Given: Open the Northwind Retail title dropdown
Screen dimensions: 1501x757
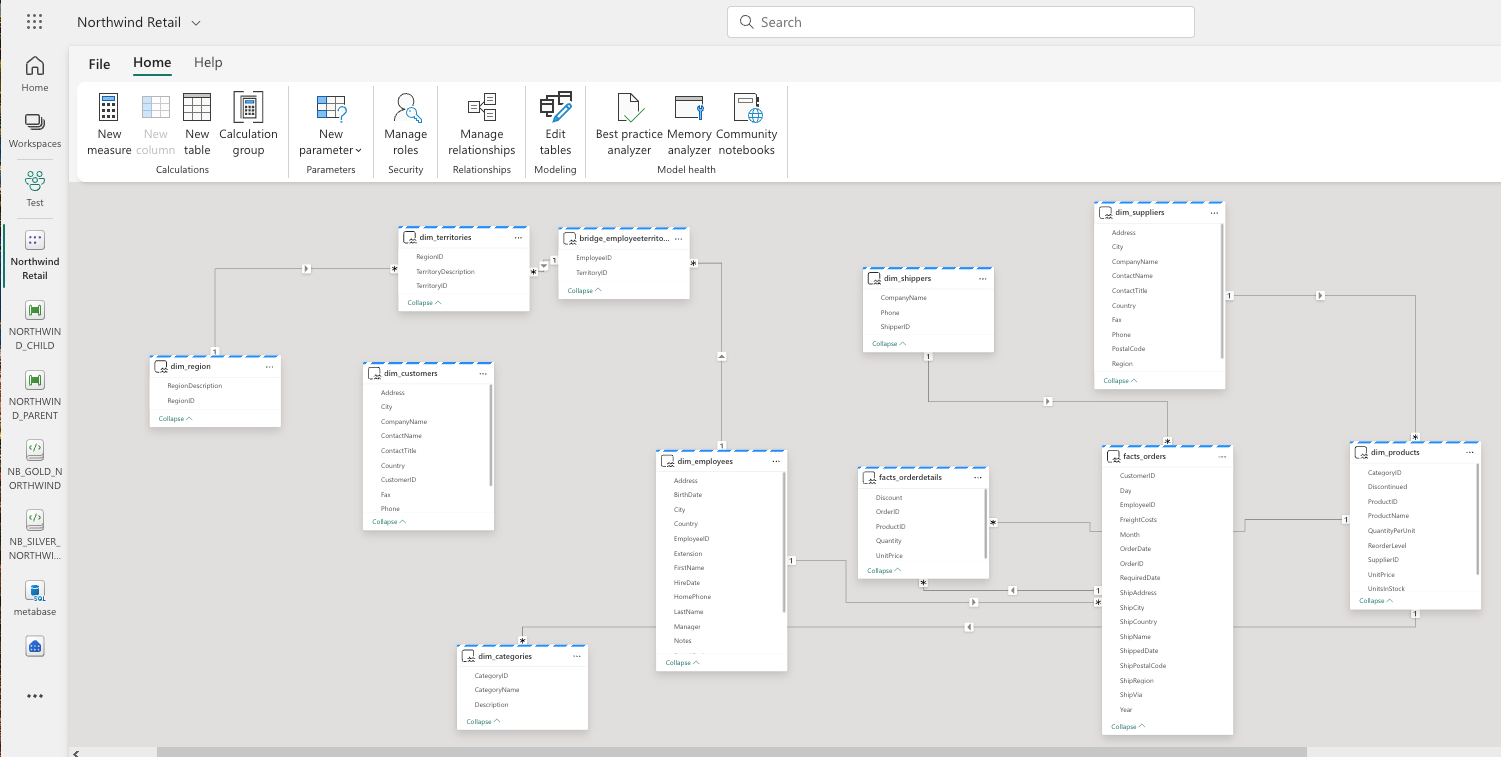Looking at the screenshot, I should pyautogui.click(x=195, y=22).
